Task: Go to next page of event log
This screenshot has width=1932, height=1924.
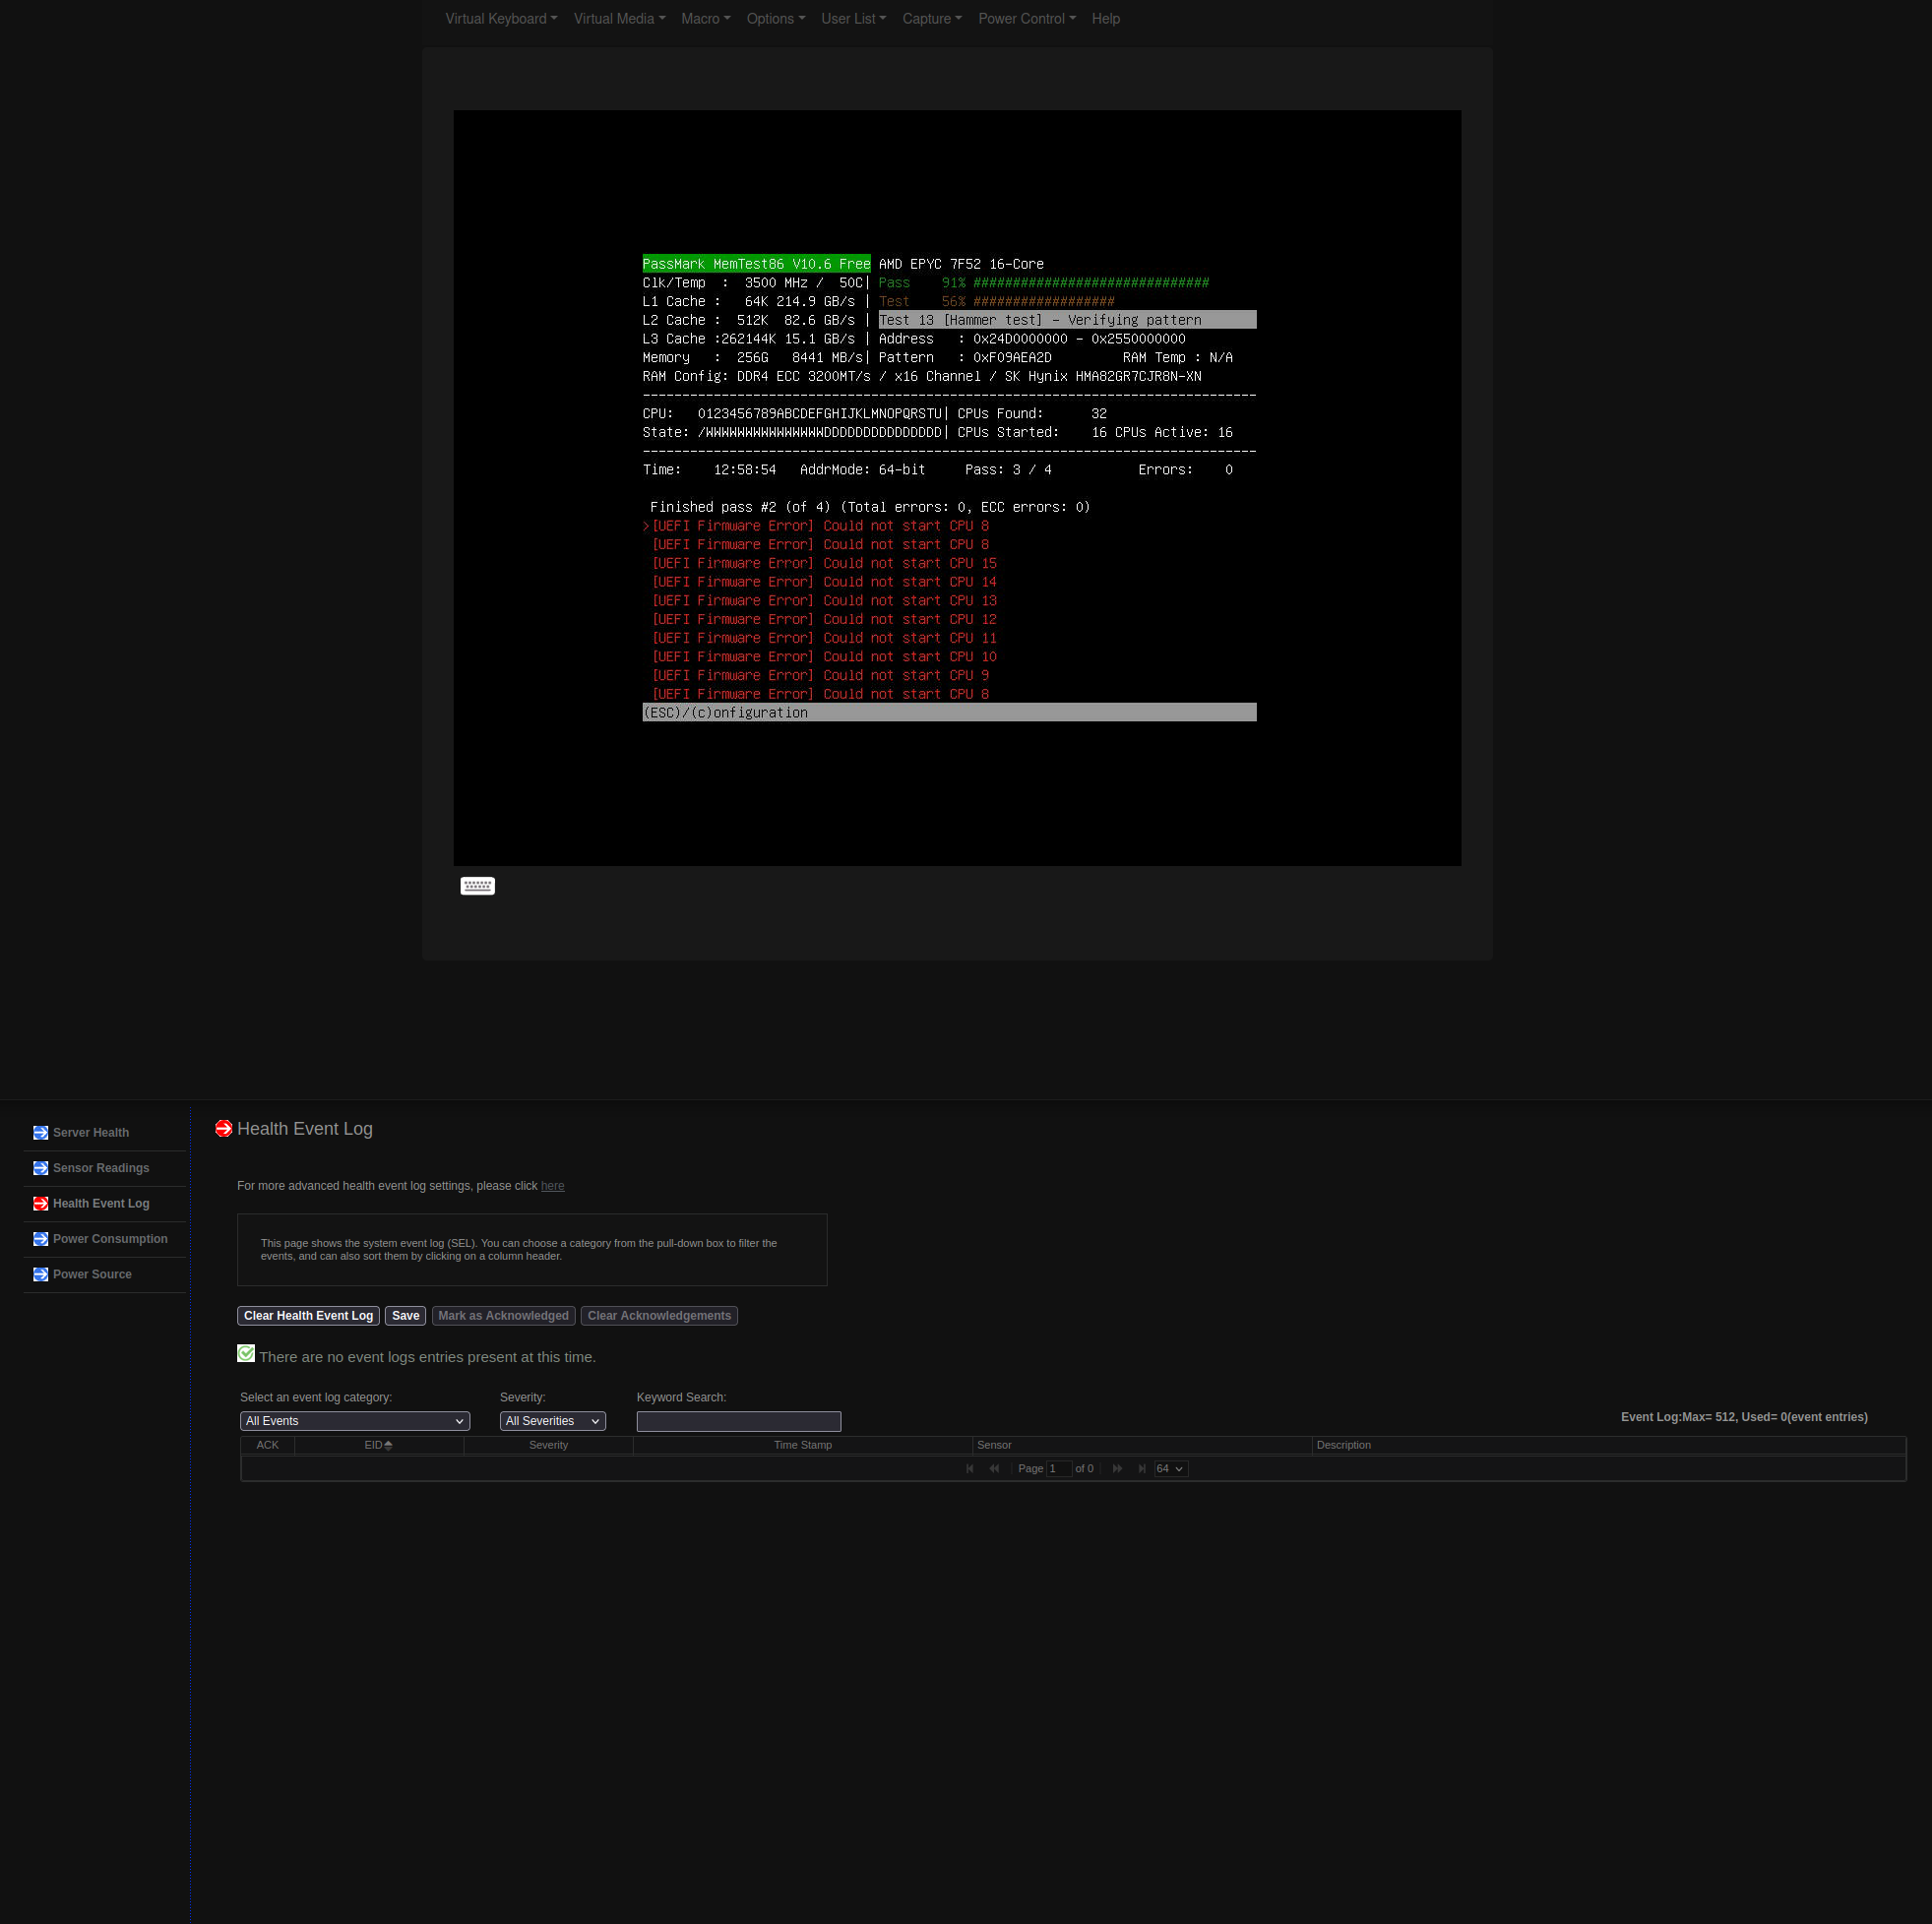Action: point(1118,1469)
